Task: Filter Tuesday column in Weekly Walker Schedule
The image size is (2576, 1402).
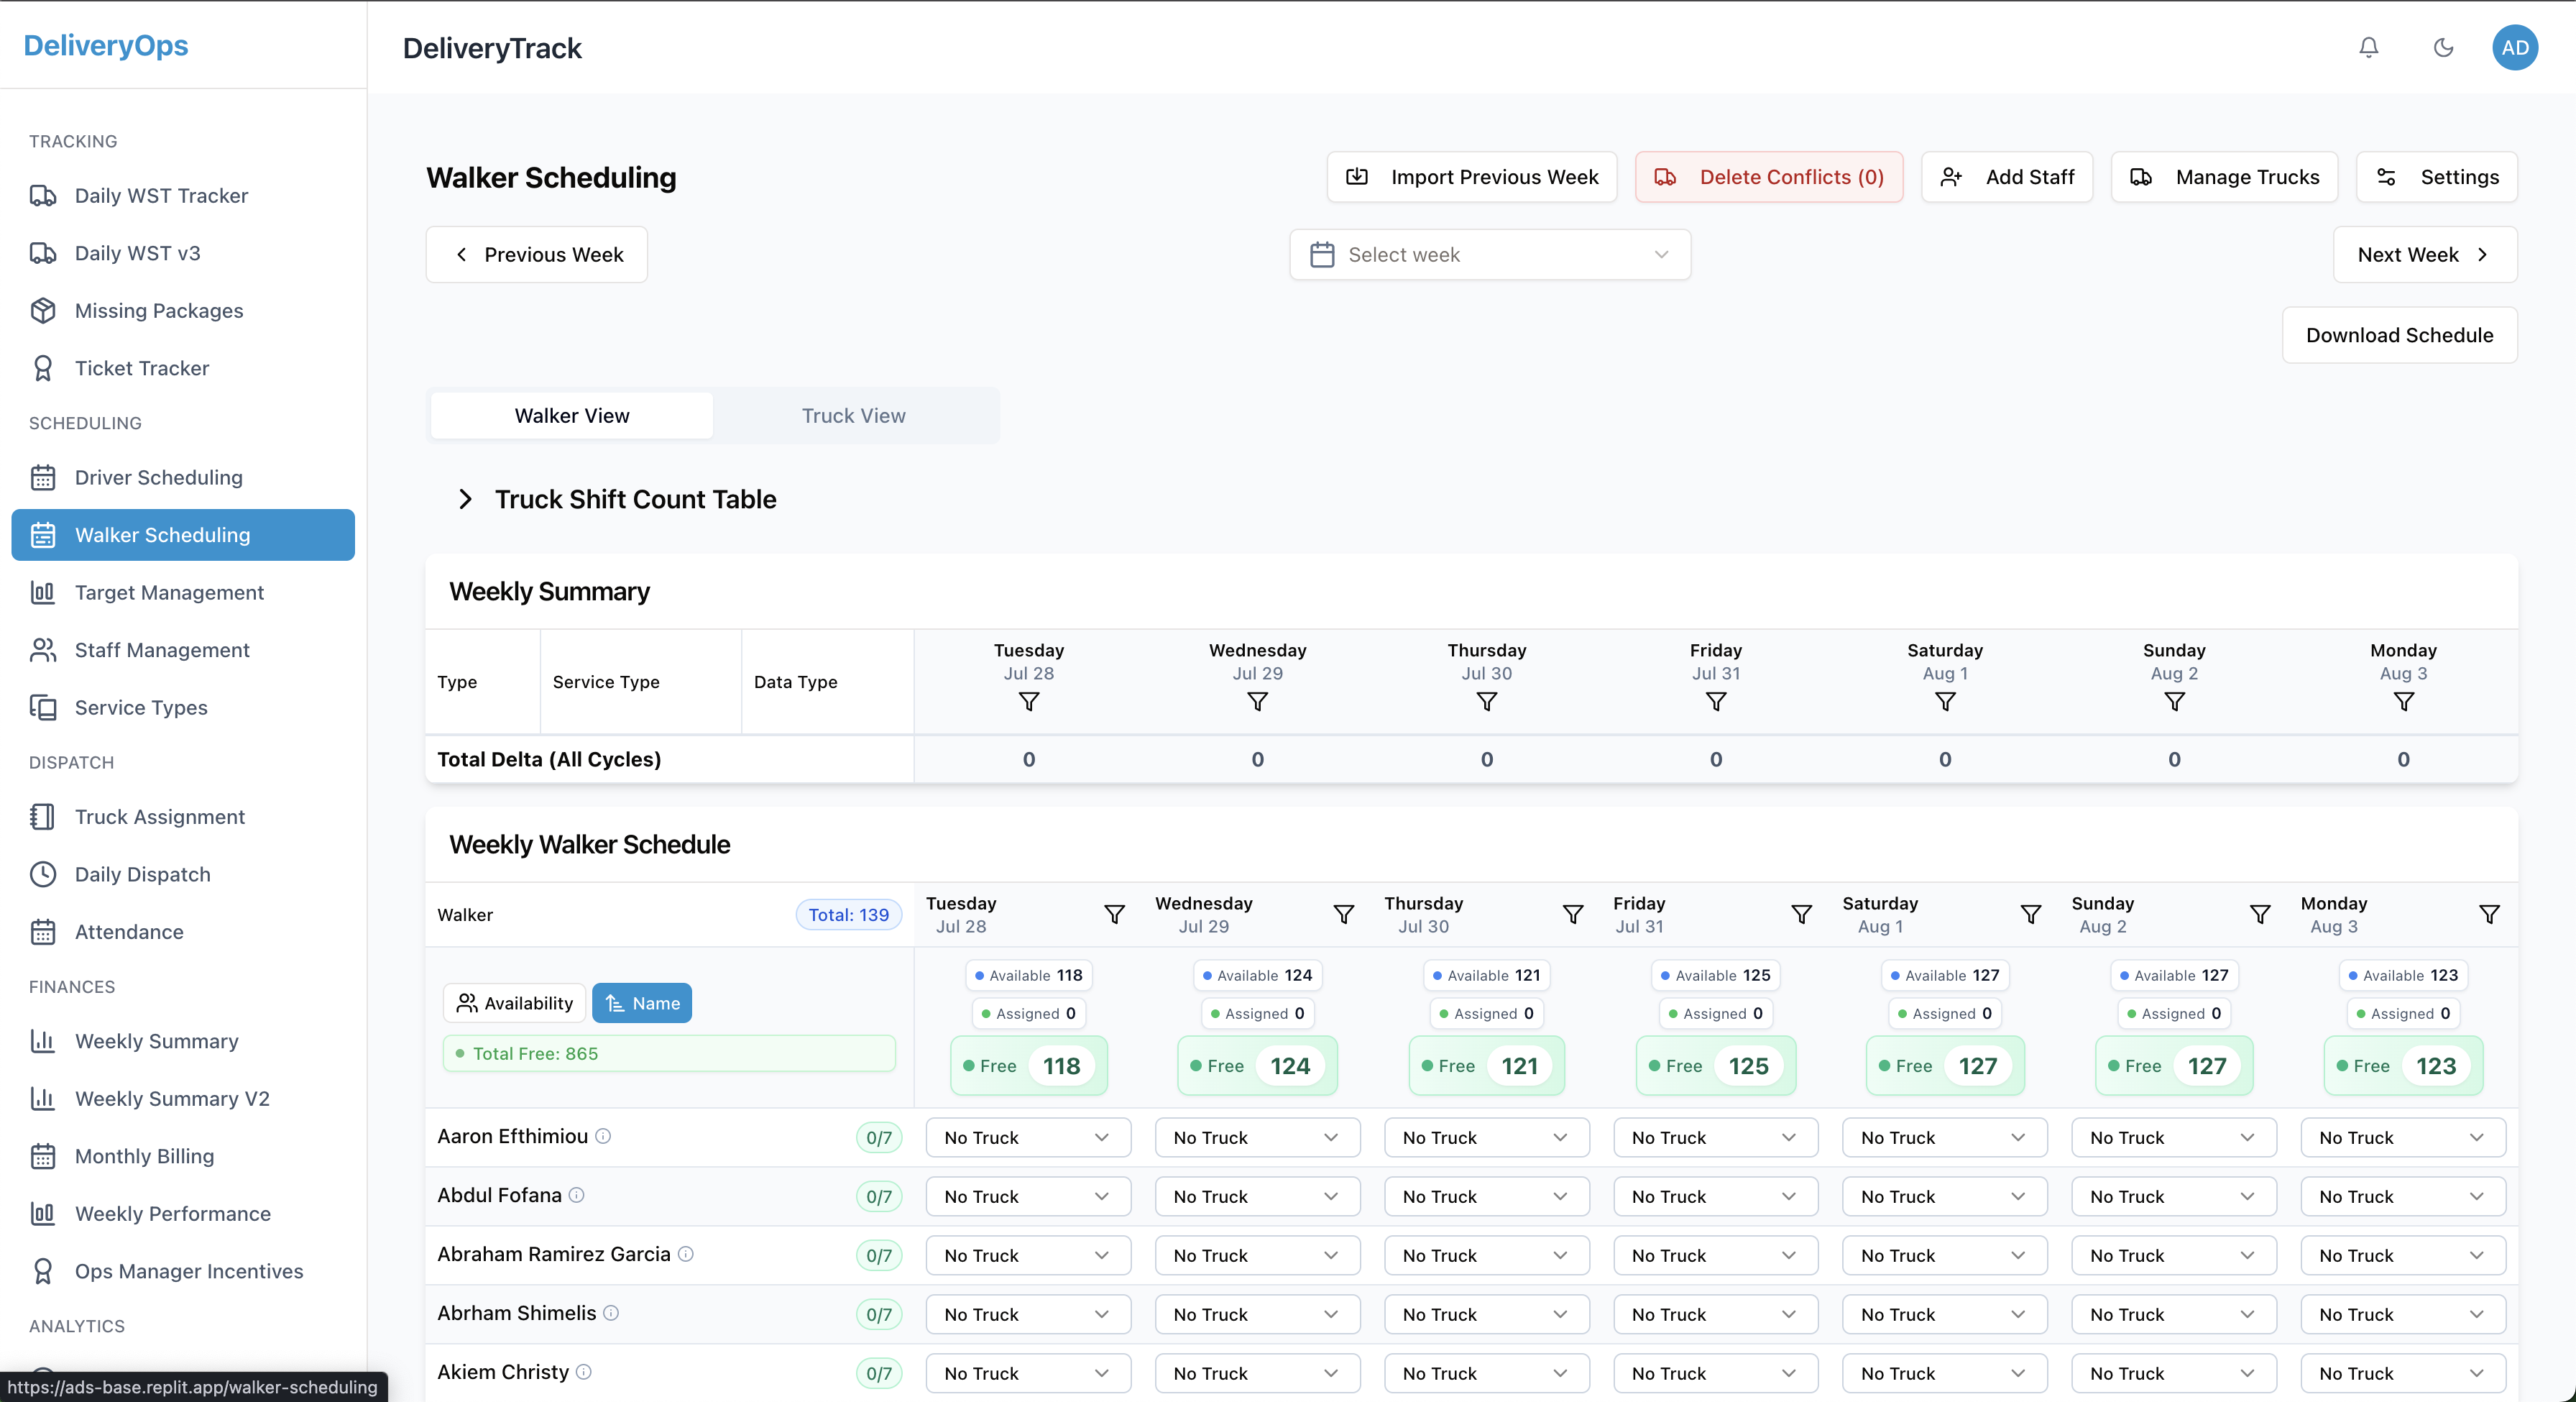Action: pos(1114,914)
